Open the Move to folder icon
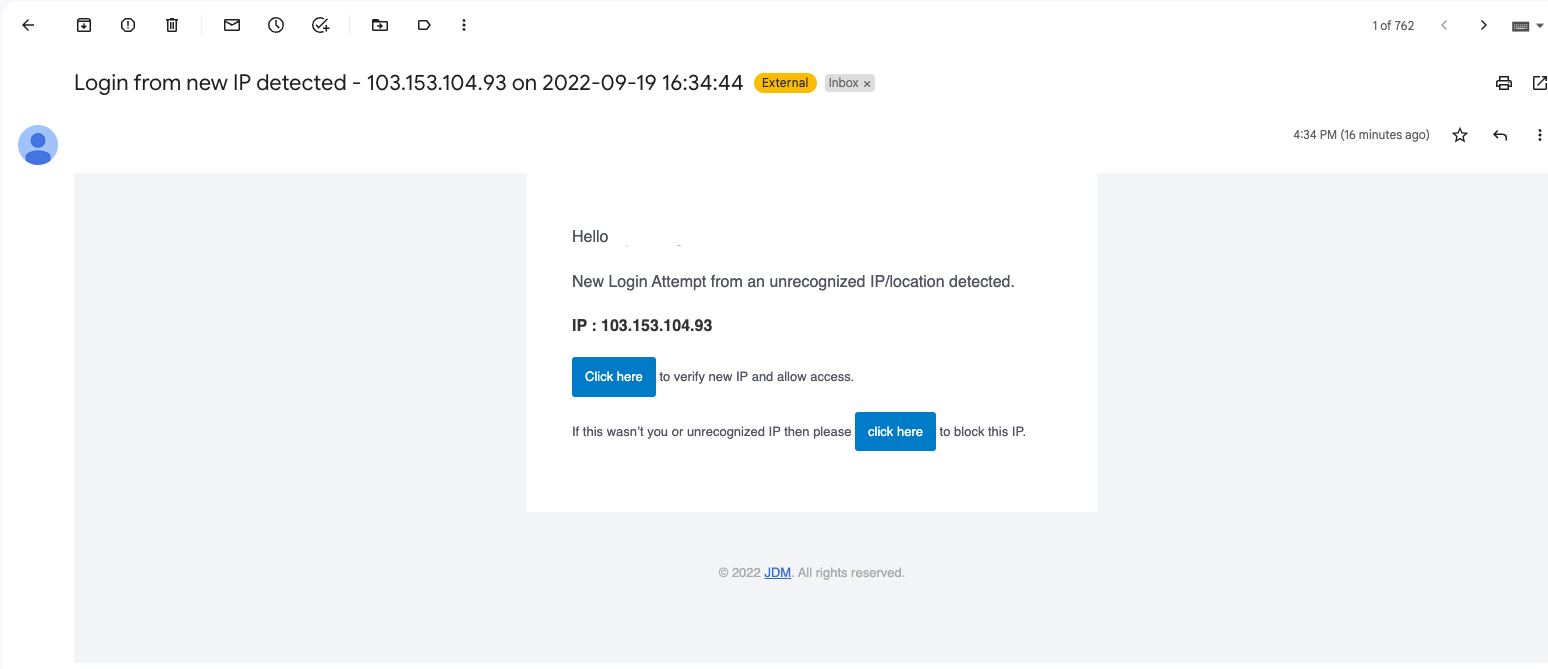Screen dimensions: 1548x669 pos(380,25)
